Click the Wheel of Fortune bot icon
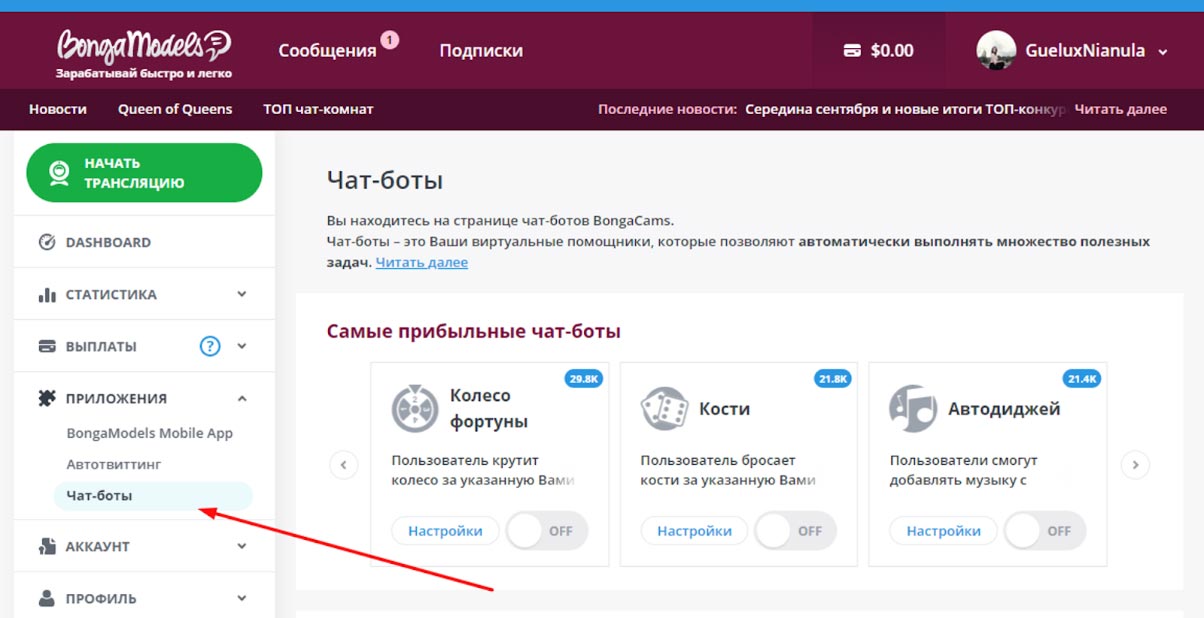Viewport: 1204px width, 618px height. tap(415, 408)
